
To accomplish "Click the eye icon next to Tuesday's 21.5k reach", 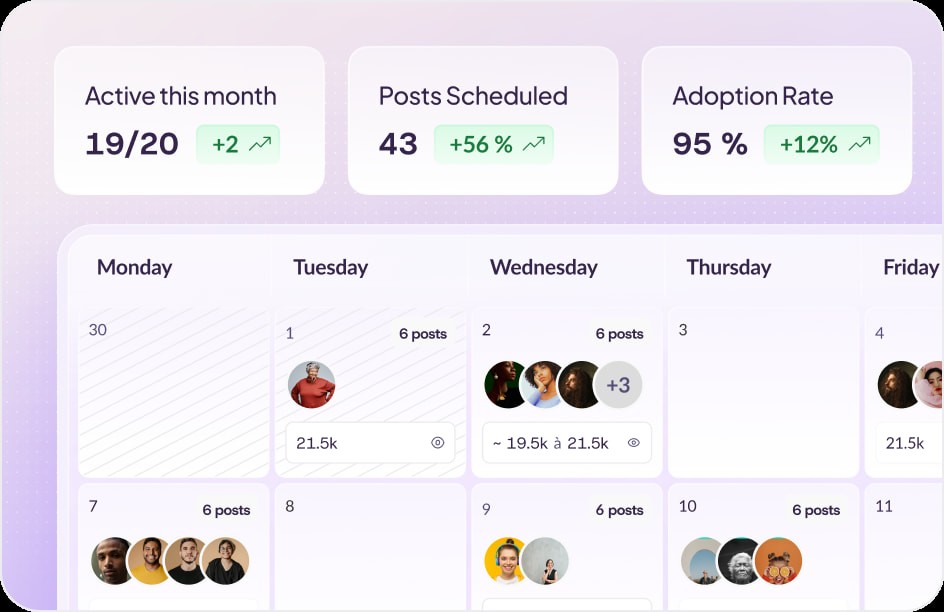I will pyautogui.click(x=437, y=443).
